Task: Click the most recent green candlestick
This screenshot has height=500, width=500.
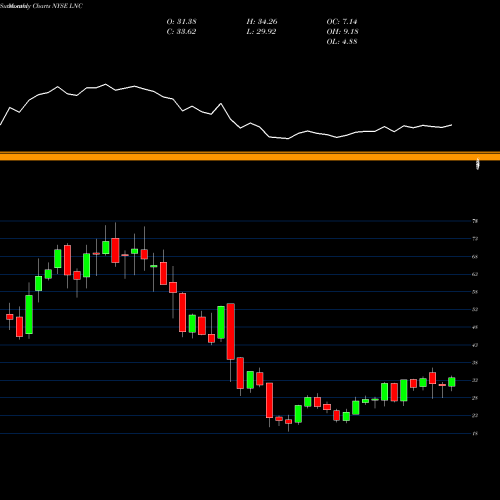Action: 452,382
